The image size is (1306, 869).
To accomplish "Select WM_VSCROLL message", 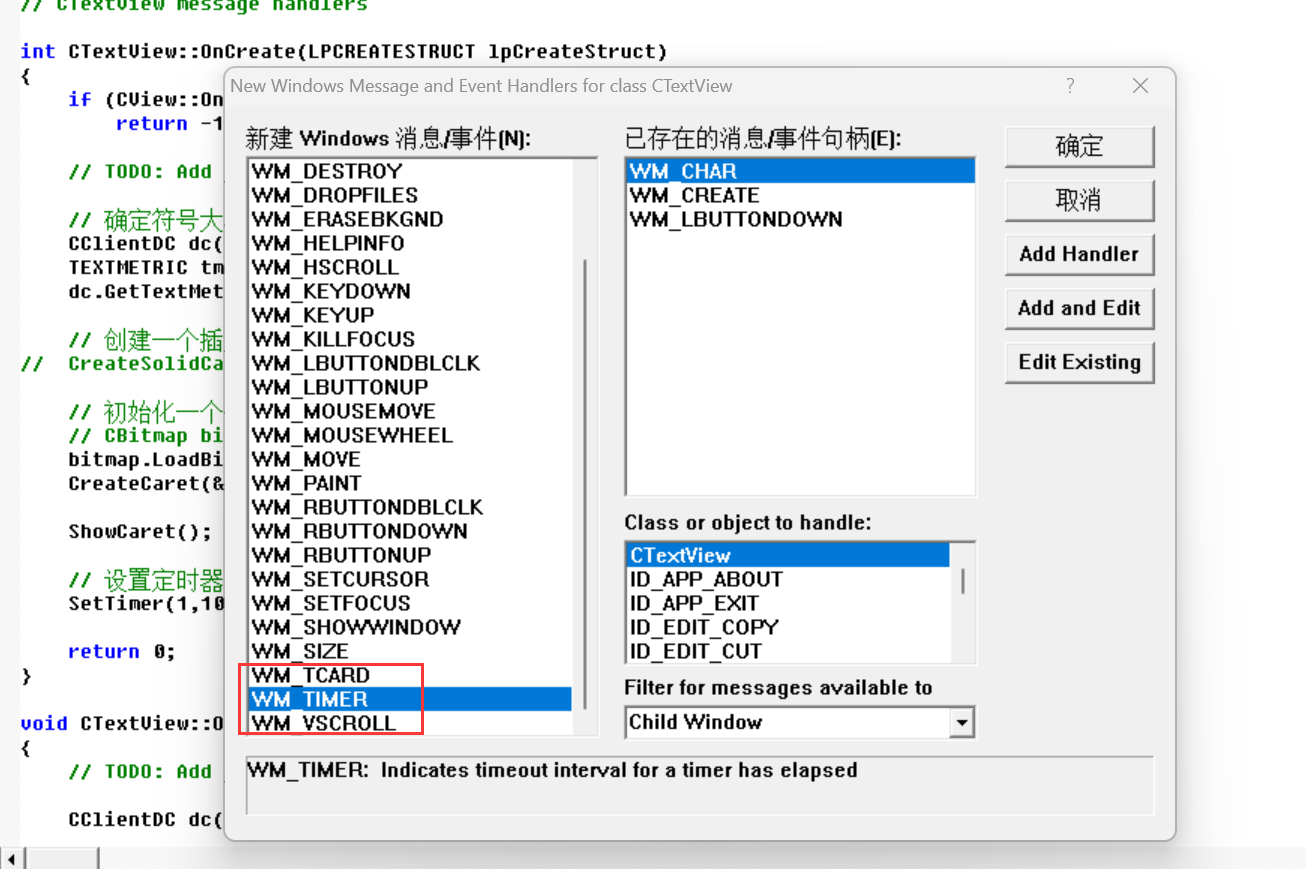I will click(x=410, y=723).
